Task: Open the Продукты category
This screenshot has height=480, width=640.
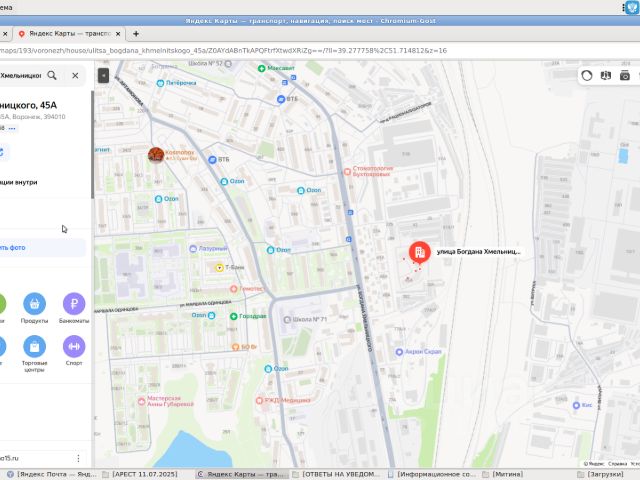Action: (x=34, y=308)
